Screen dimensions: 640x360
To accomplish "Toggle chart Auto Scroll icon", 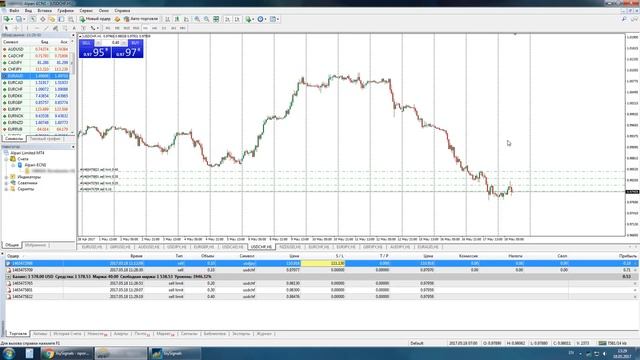I will (227, 19).
